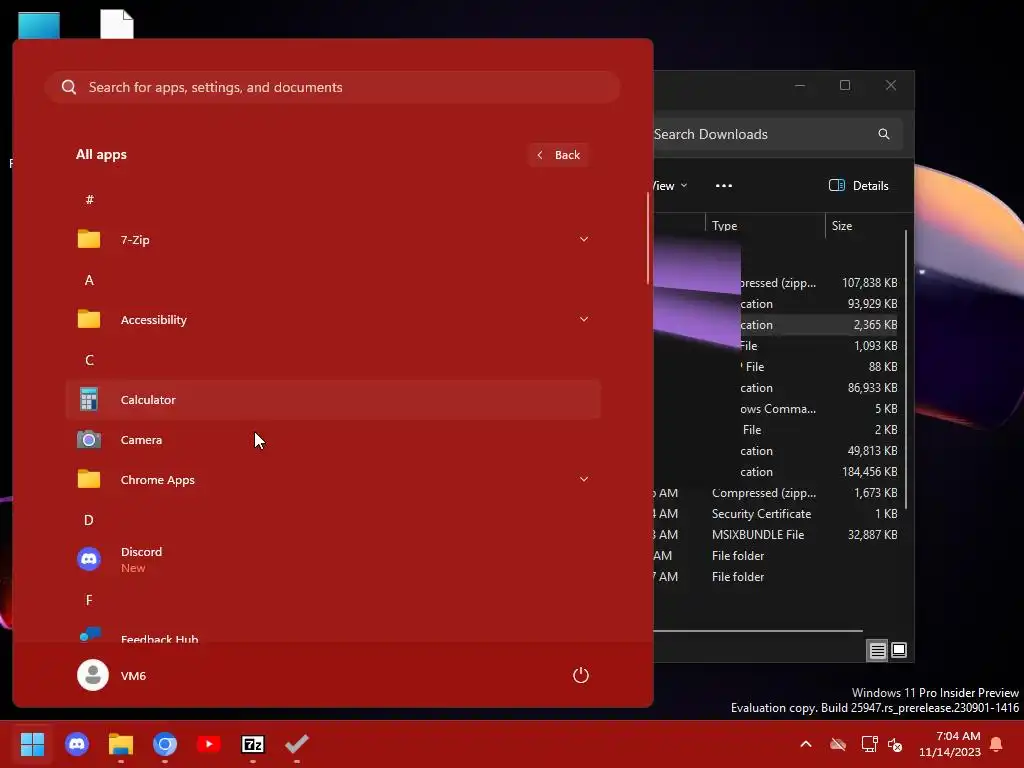
Task: Go Back from All apps
Action: pos(558,155)
